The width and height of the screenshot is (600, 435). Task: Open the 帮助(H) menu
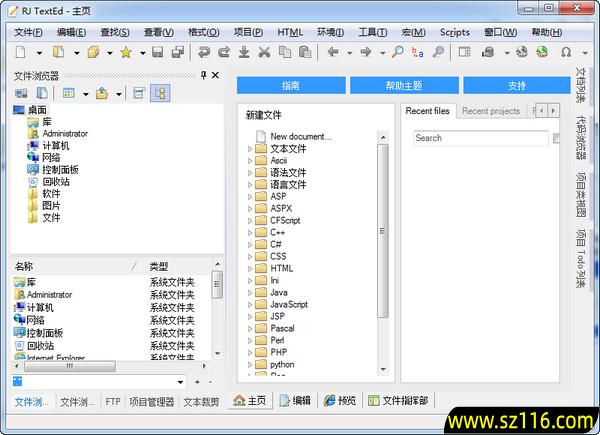click(x=547, y=33)
